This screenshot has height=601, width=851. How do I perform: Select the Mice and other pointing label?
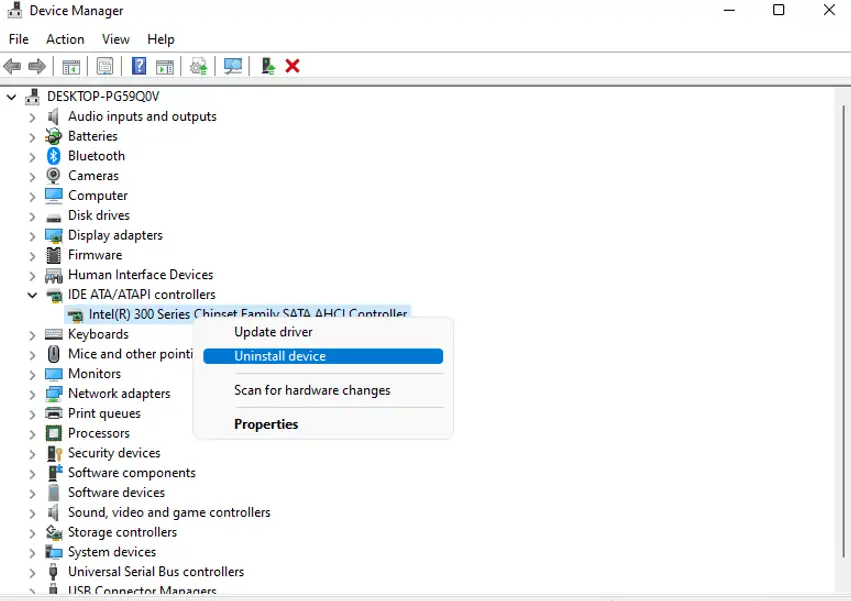[130, 354]
